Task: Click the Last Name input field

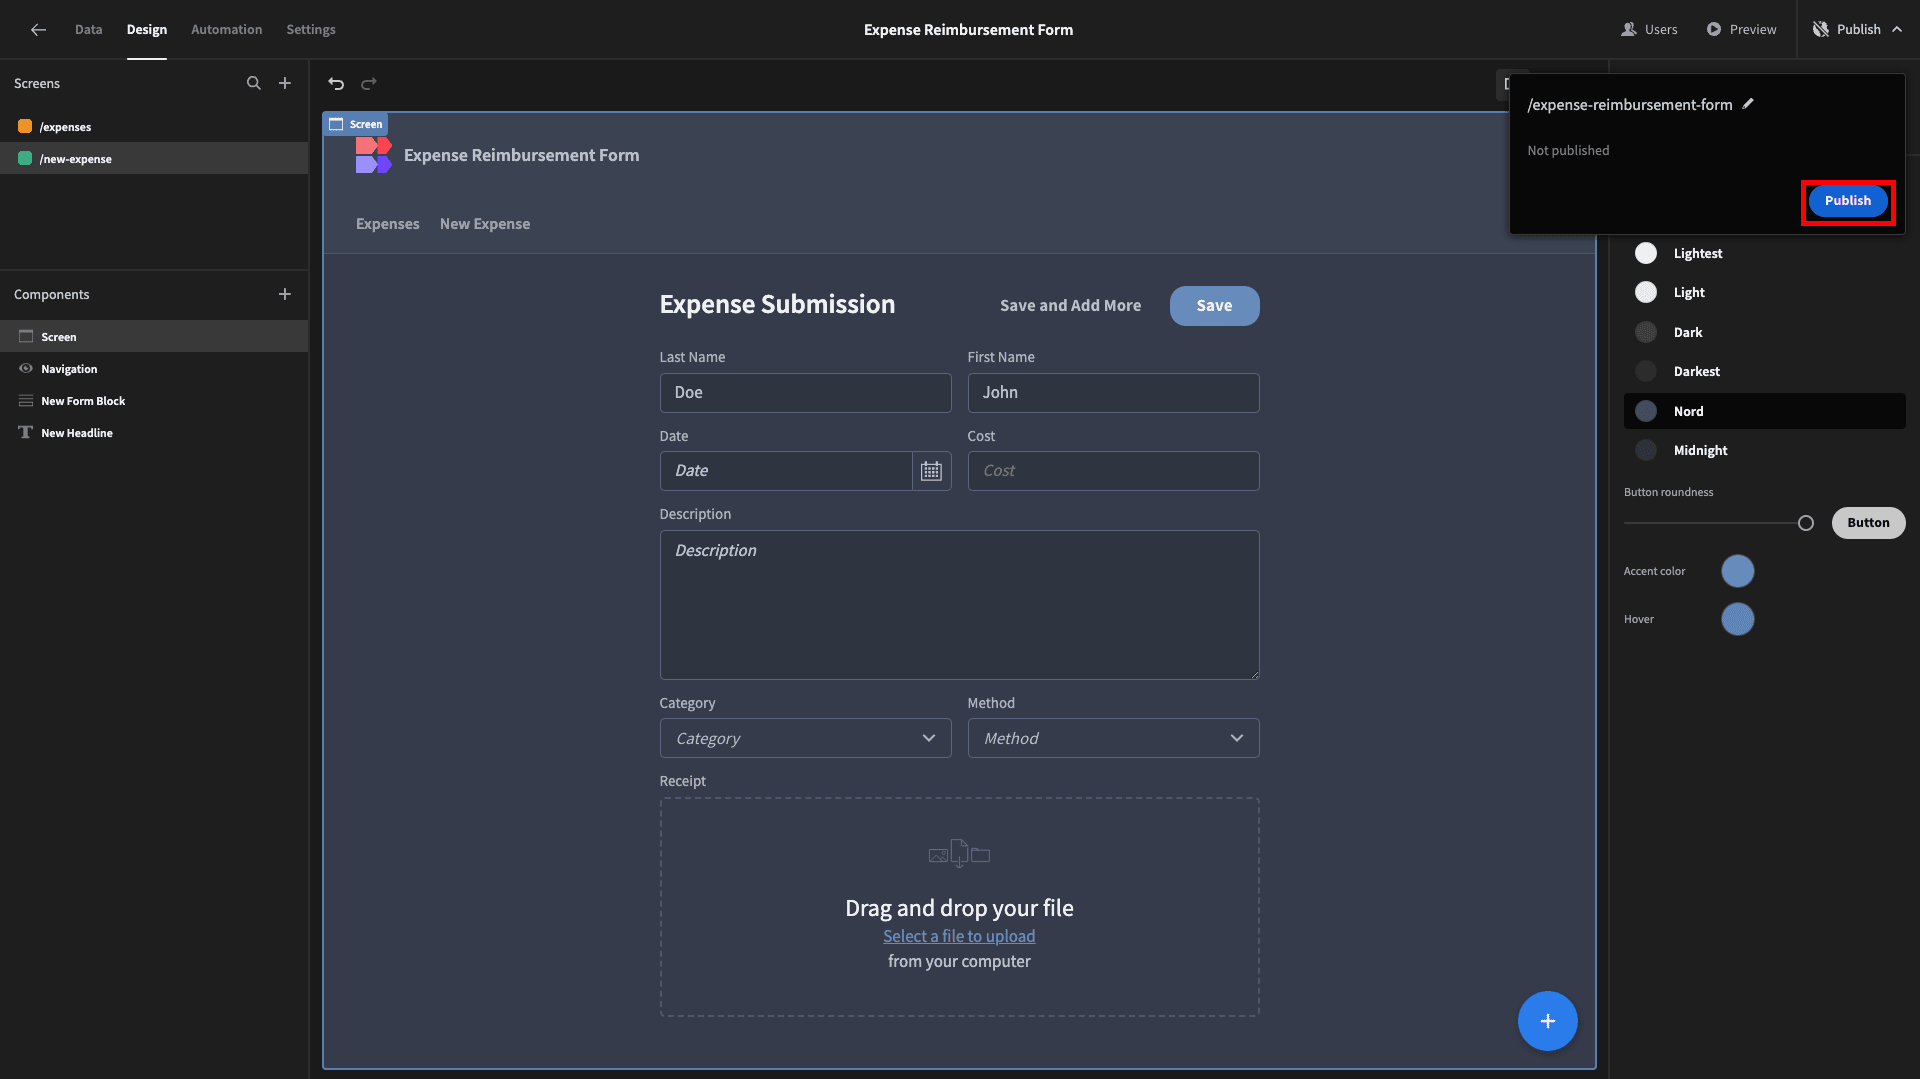Action: pyautogui.click(x=805, y=393)
